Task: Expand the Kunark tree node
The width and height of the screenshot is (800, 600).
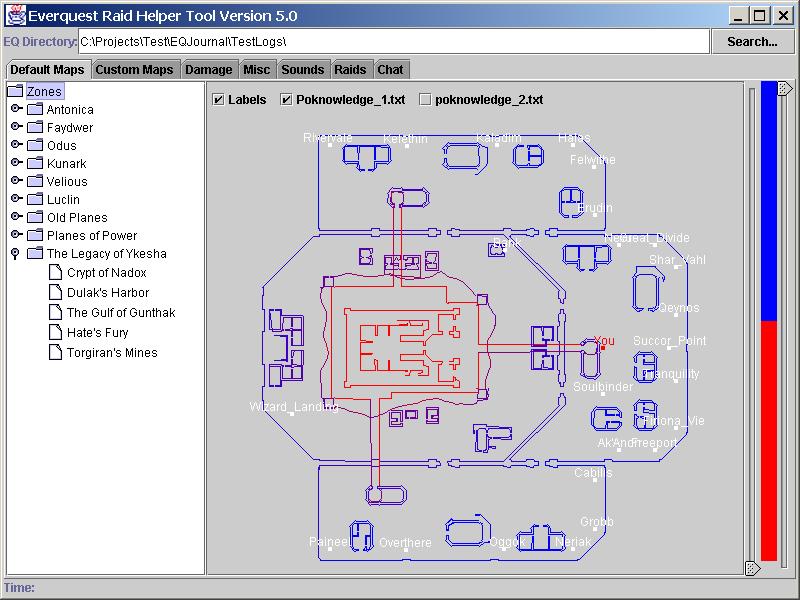Action: click(x=16, y=163)
